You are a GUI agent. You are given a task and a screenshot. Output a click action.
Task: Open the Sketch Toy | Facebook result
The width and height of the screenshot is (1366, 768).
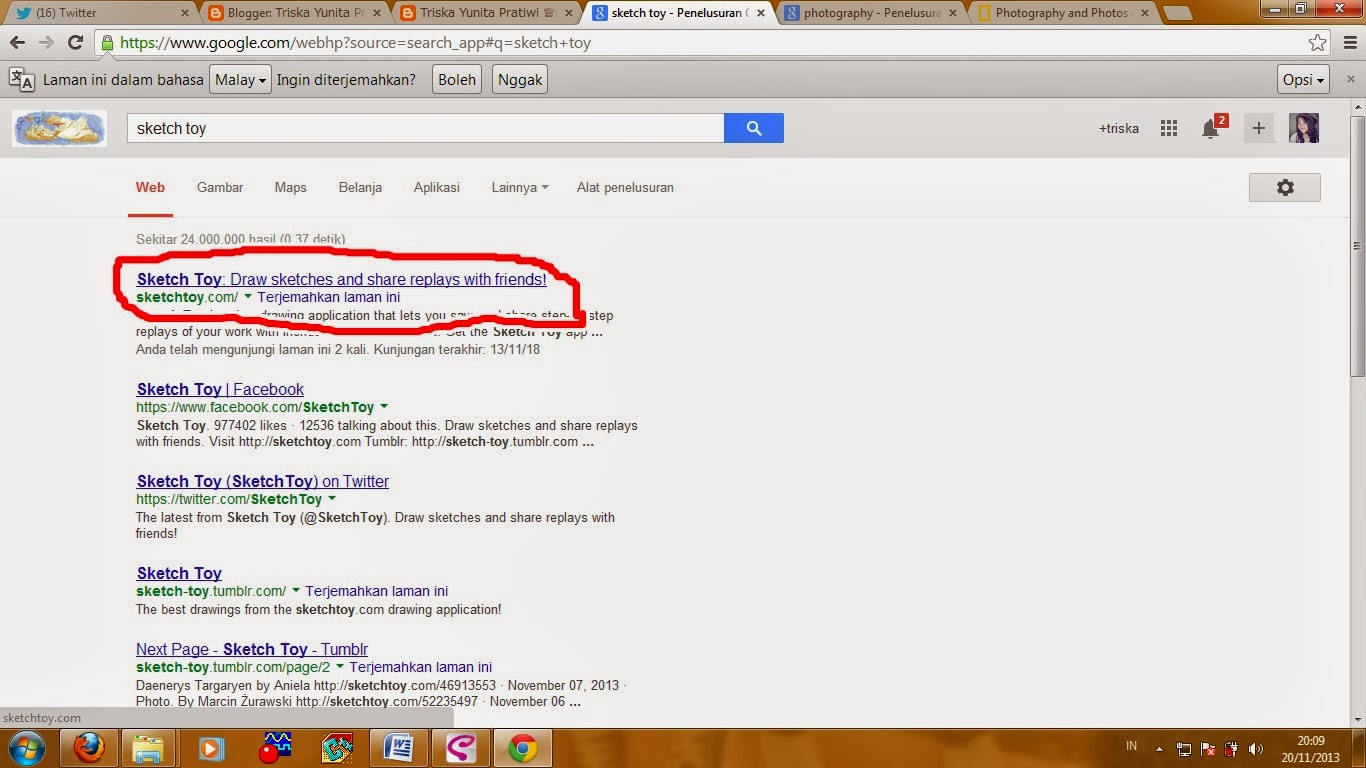pos(220,390)
